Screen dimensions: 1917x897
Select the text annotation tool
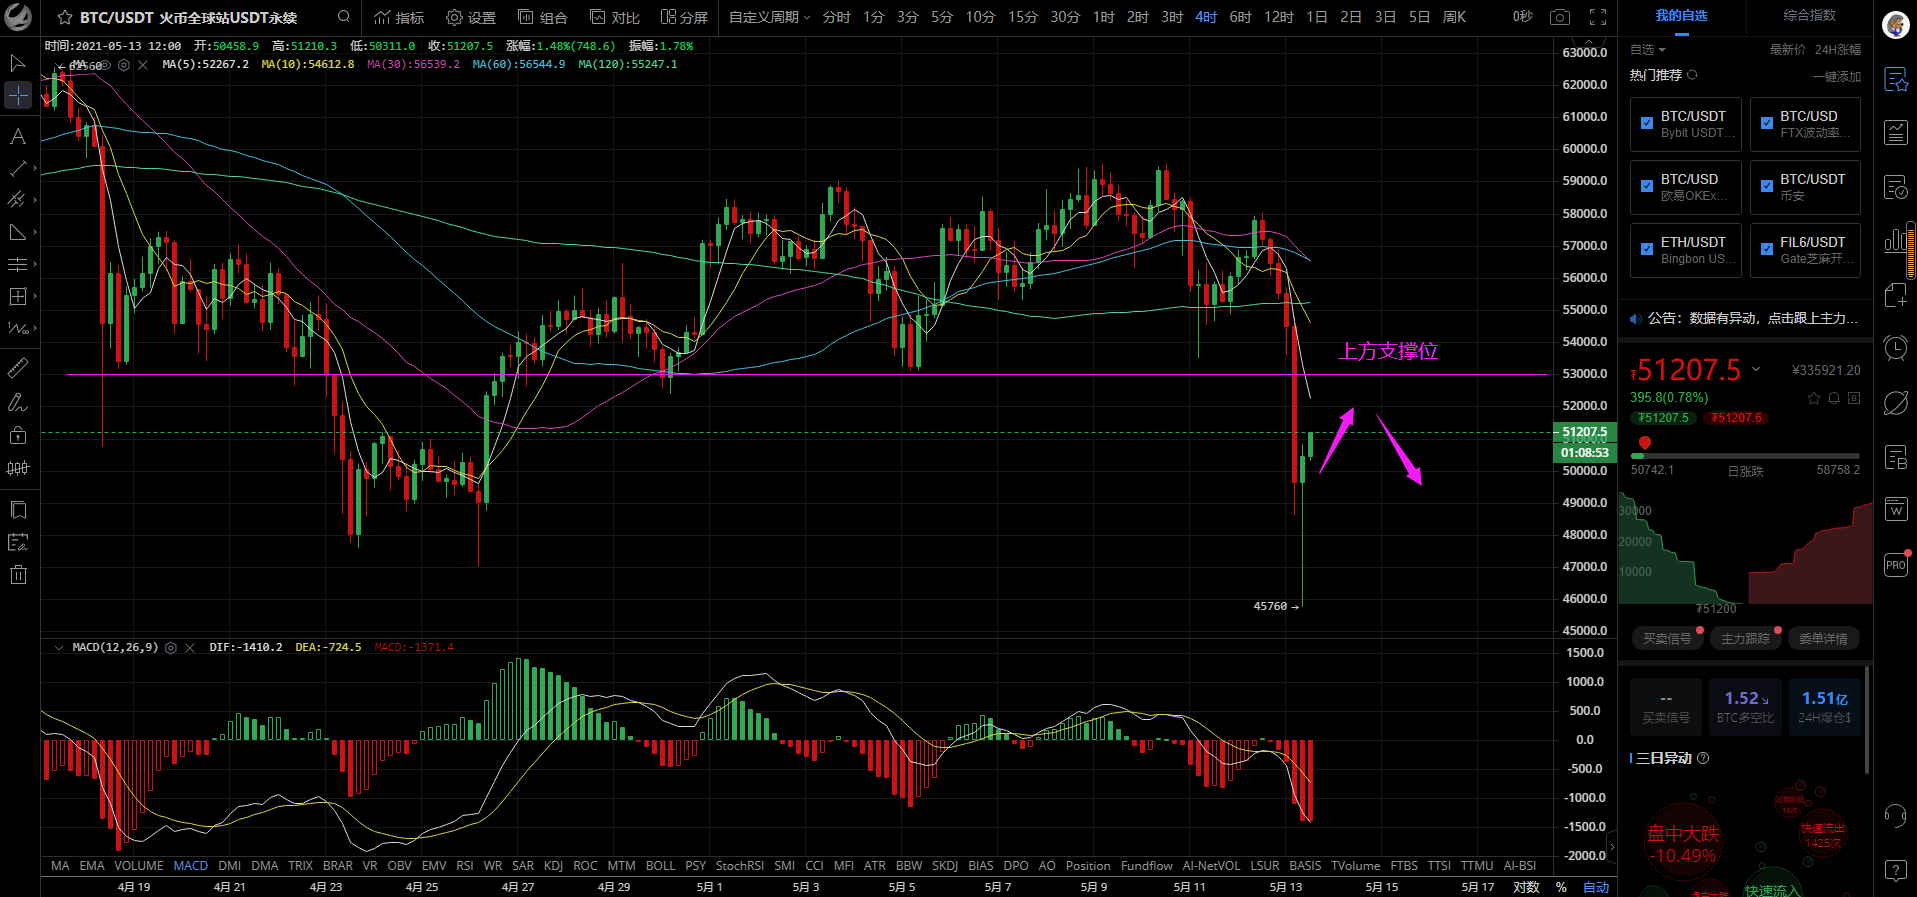18,137
